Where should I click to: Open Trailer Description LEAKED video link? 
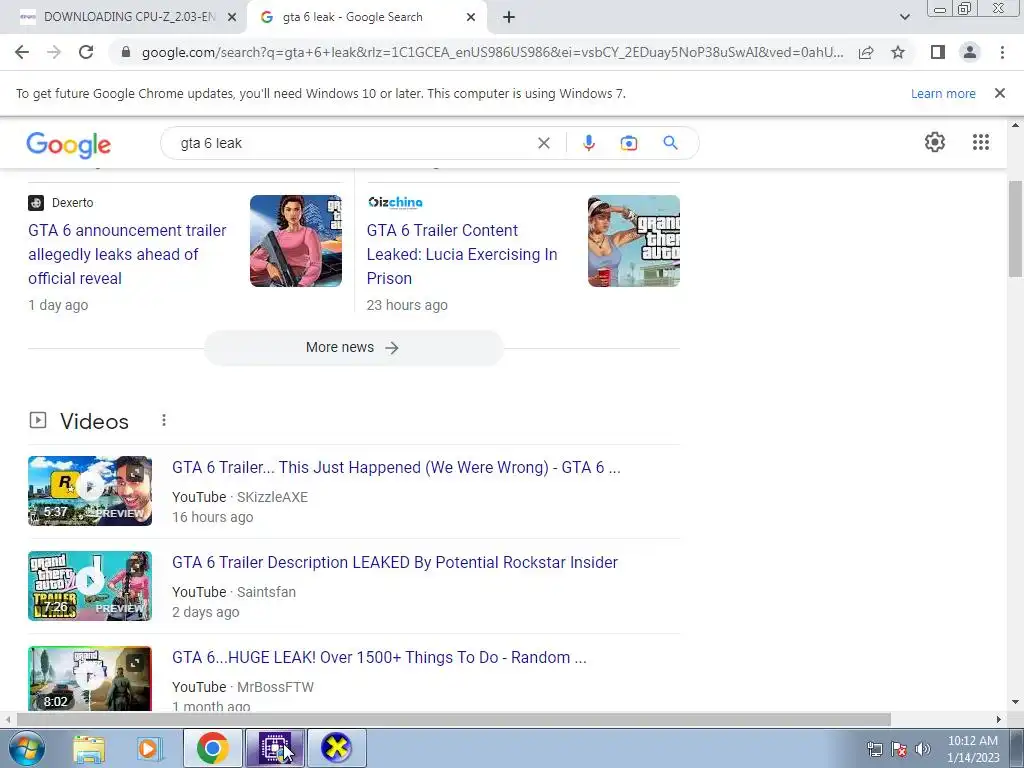[x=394, y=562]
